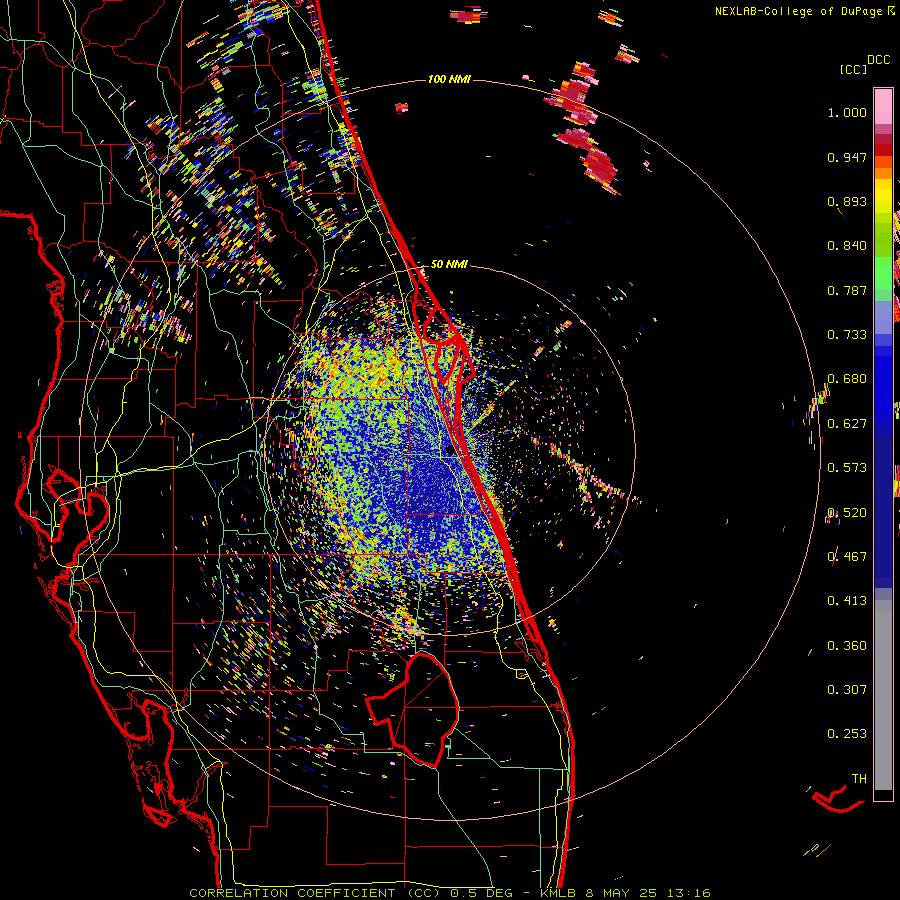Pick the orange segment of the color bar
900x900 pixels.
click(883, 173)
